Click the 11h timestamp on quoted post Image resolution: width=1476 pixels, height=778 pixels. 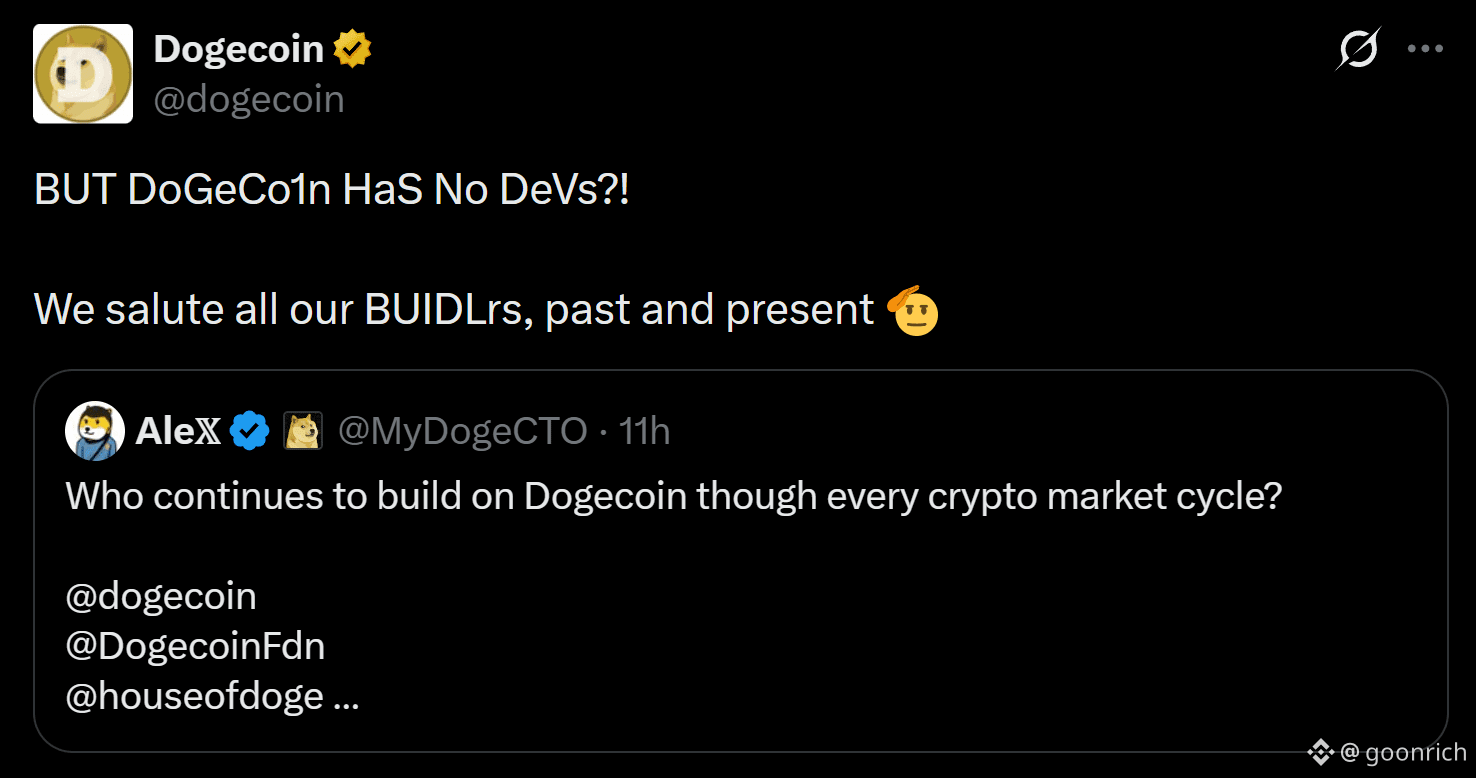[644, 431]
